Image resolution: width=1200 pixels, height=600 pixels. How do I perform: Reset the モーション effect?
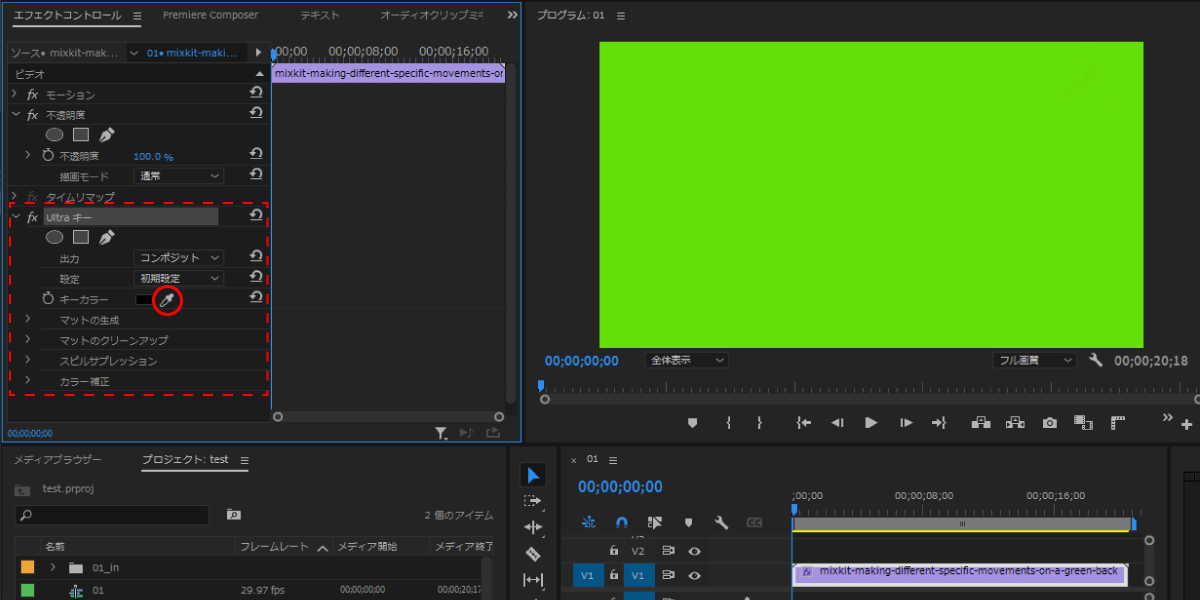(x=256, y=93)
